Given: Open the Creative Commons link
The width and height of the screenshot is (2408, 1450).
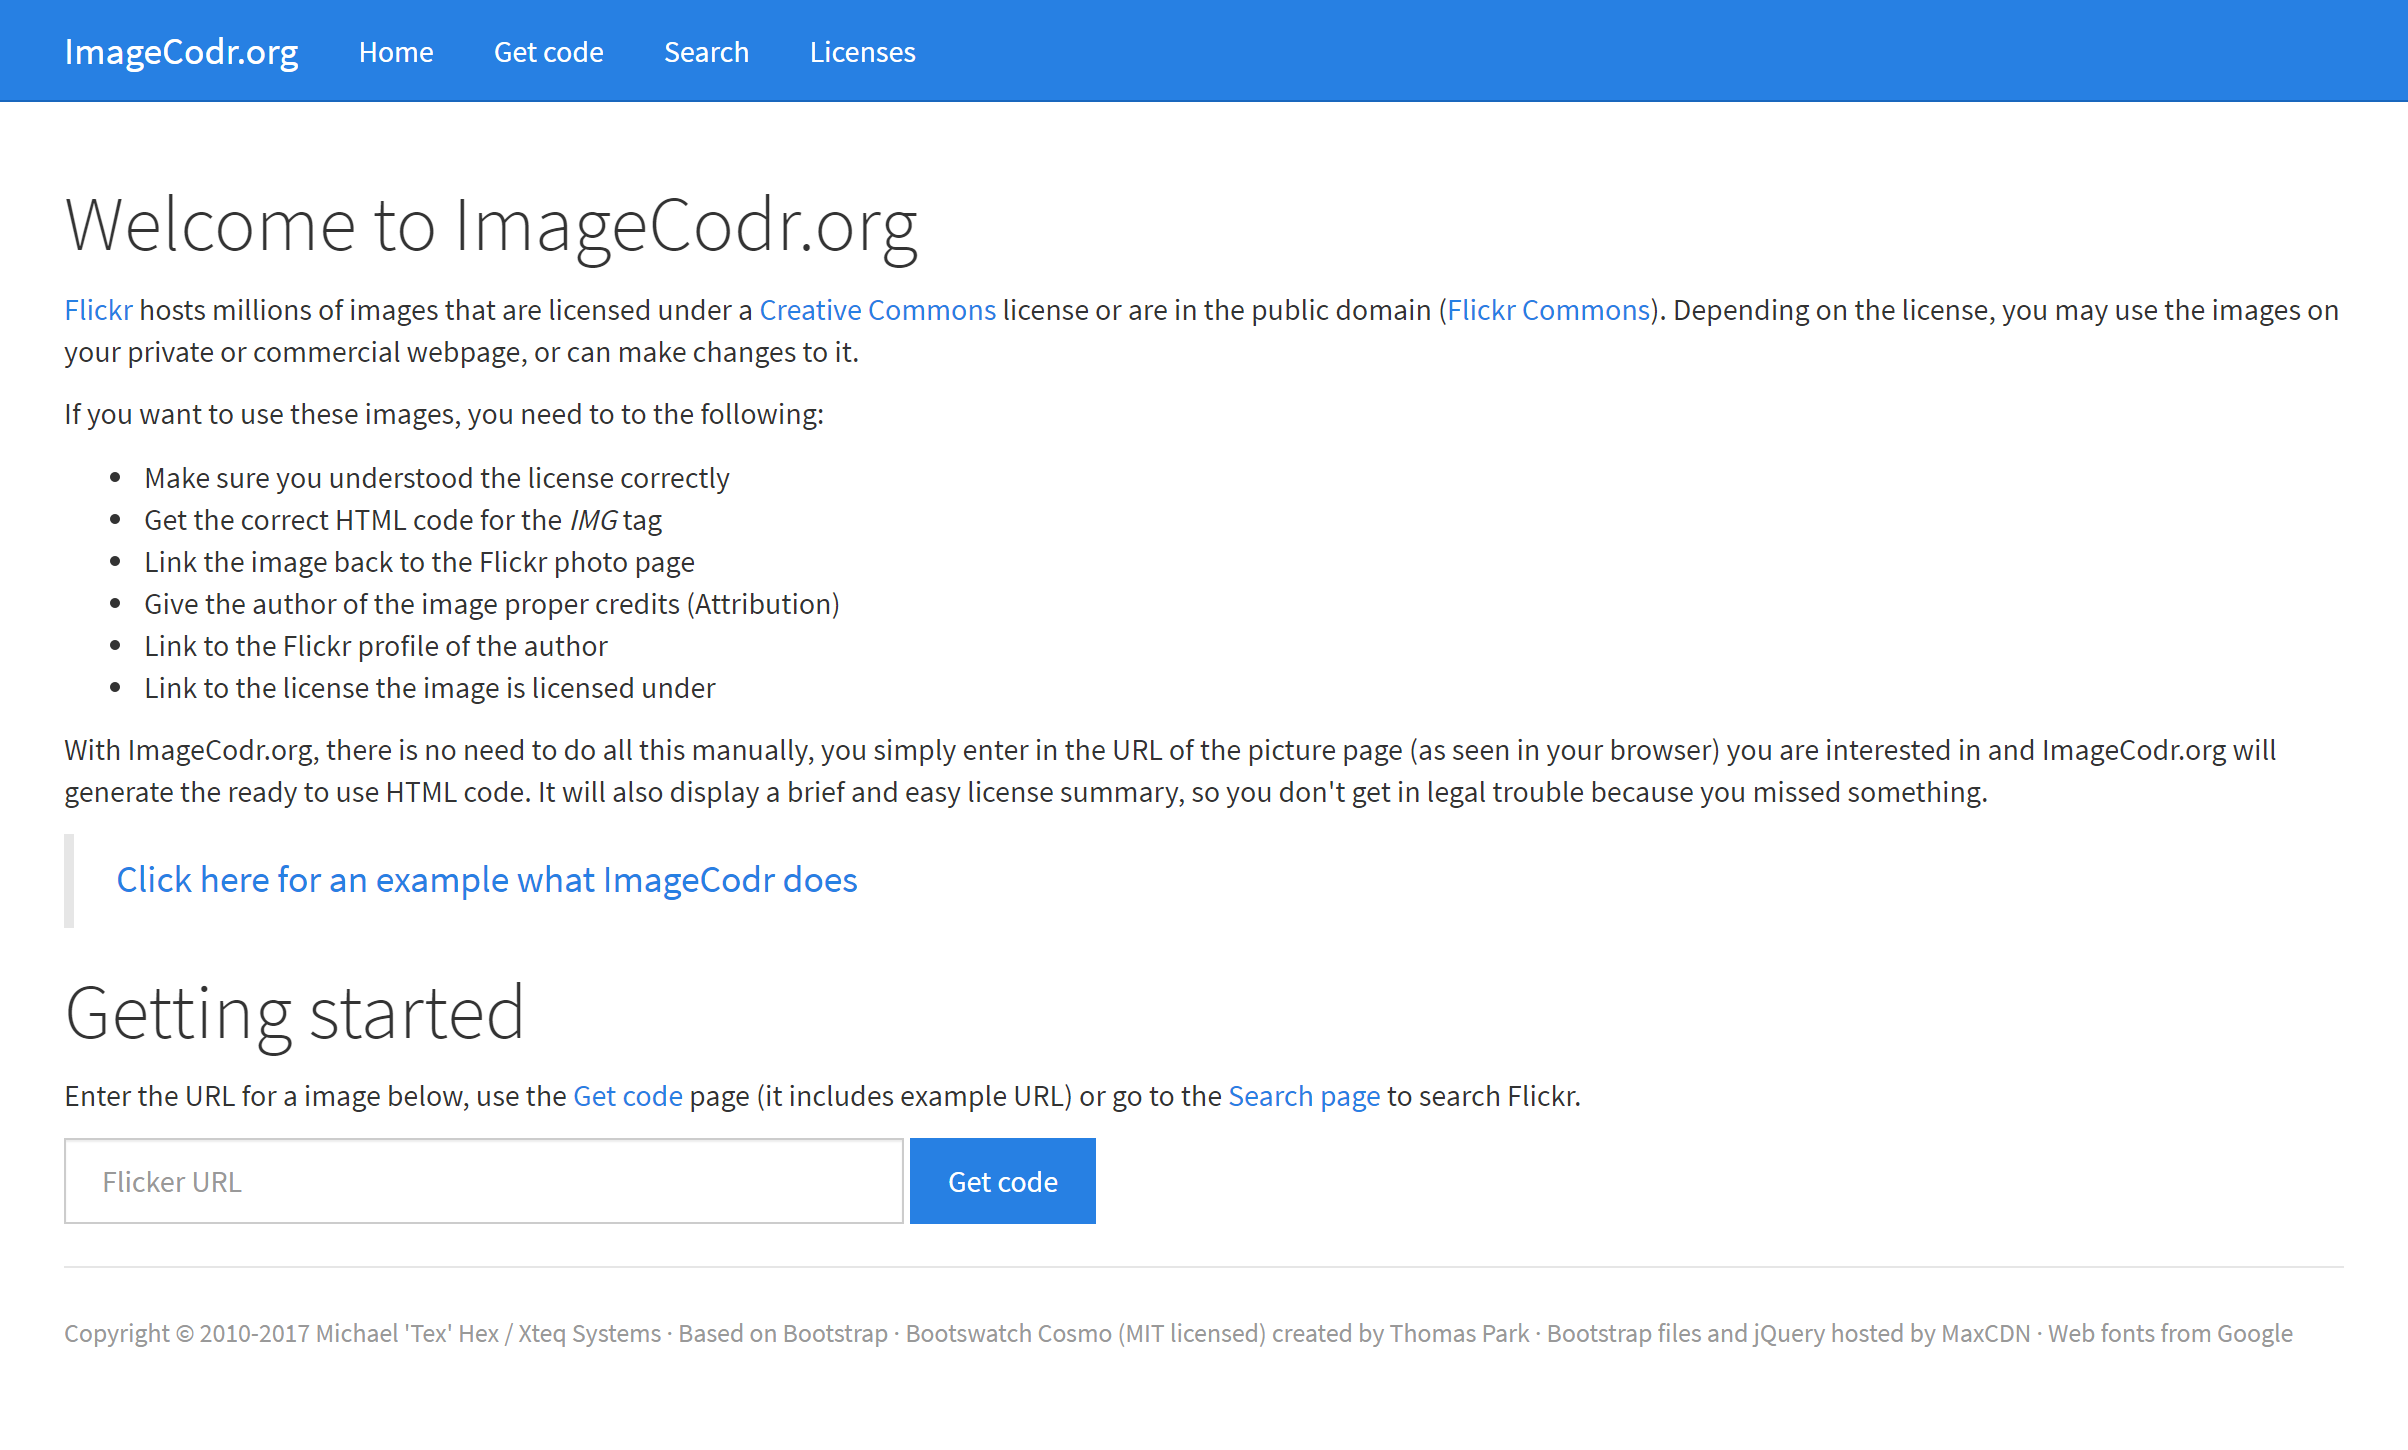Looking at the screenshot, I should 877,310.
